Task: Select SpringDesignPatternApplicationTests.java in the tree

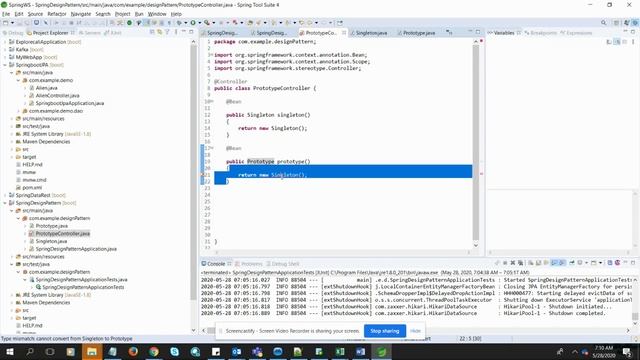Action: (x=81, y=280)
